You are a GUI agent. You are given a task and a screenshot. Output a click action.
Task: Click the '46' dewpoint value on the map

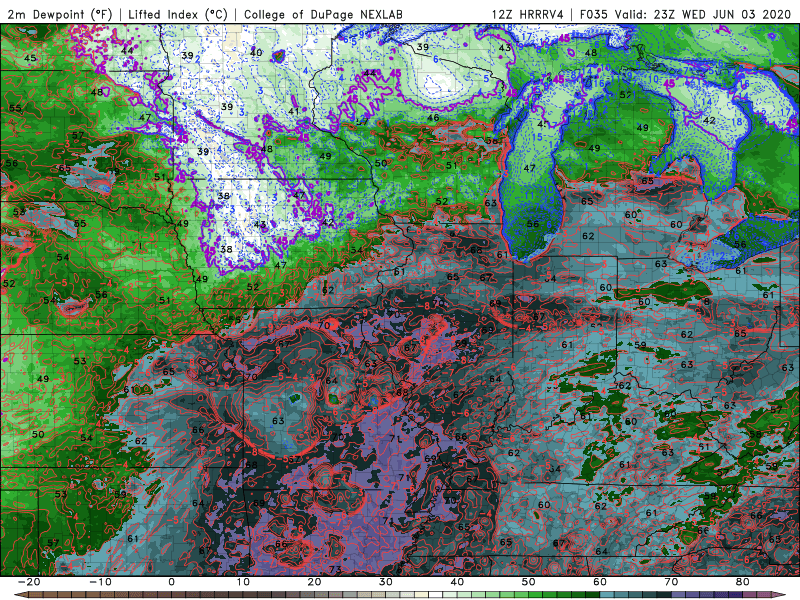(x=433, y=118)
